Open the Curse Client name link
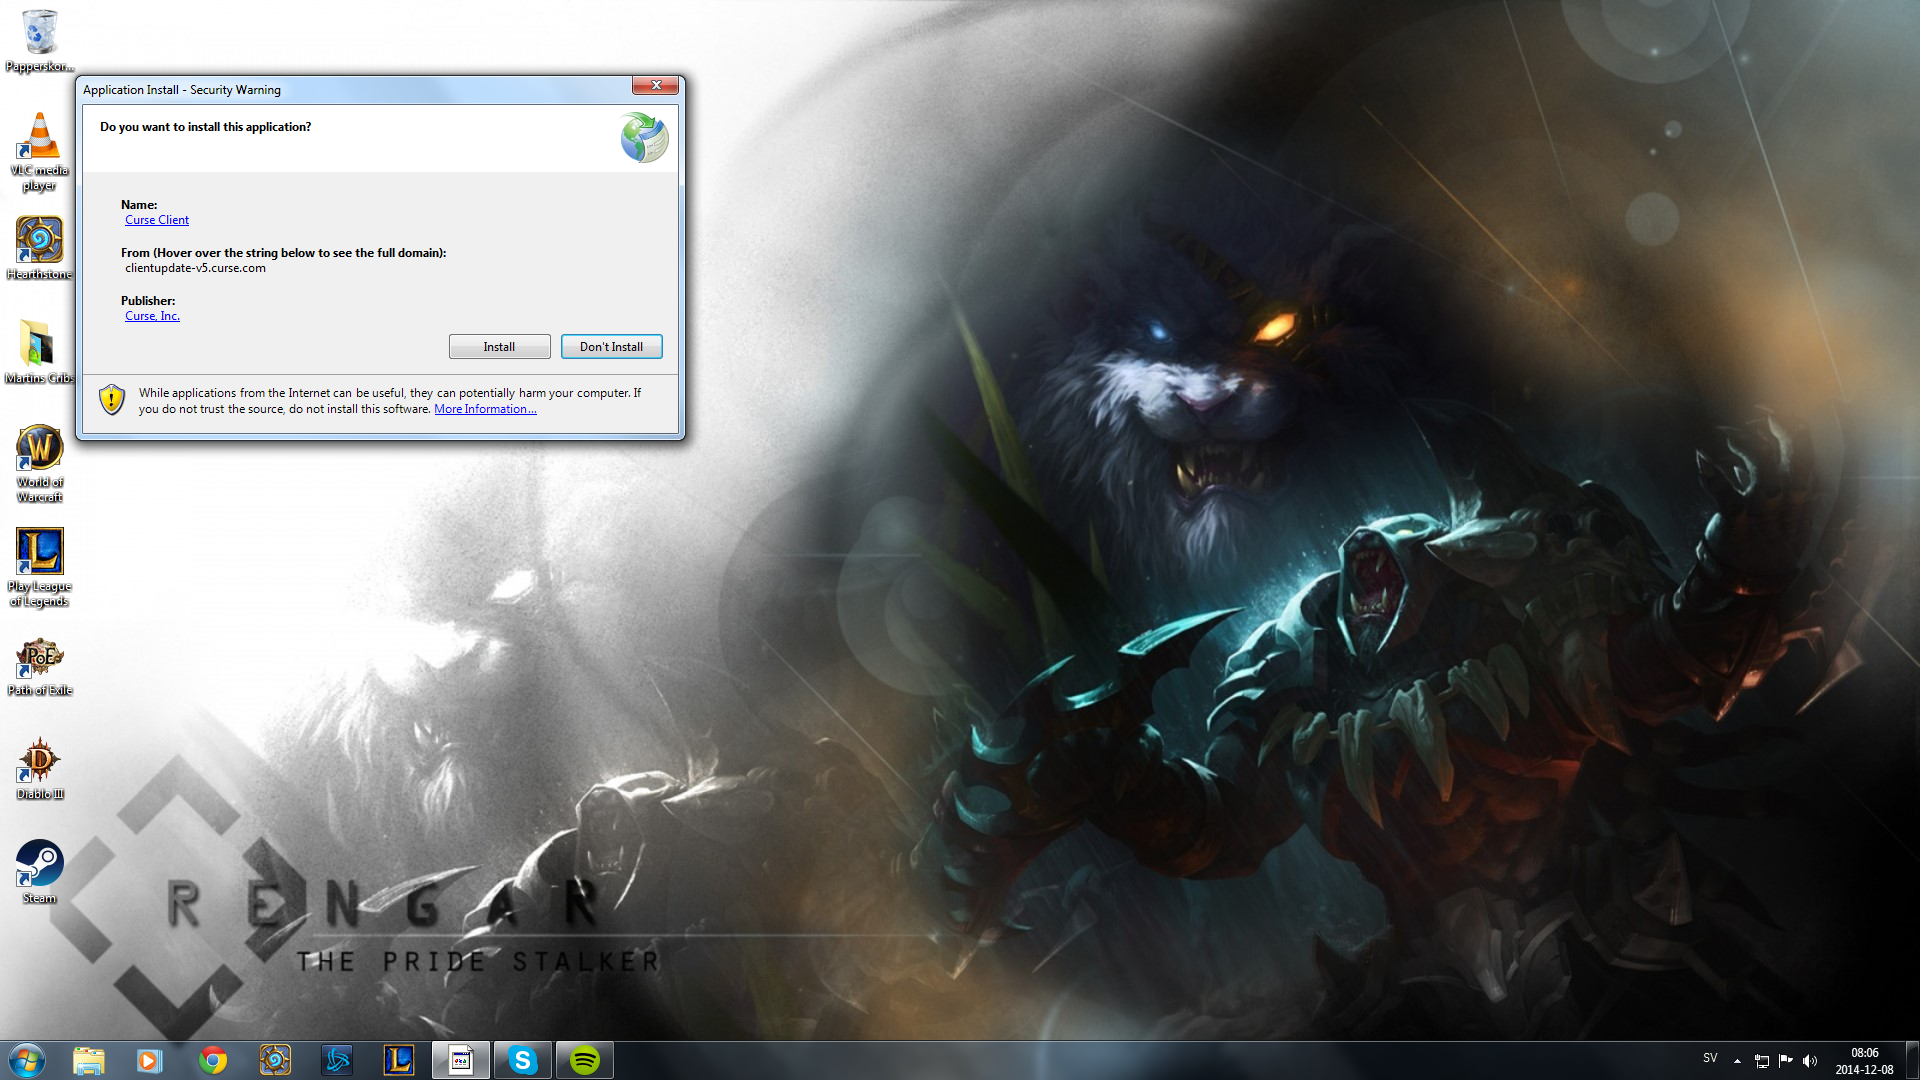The image size is (1920, 1080). tap(157, 220)
